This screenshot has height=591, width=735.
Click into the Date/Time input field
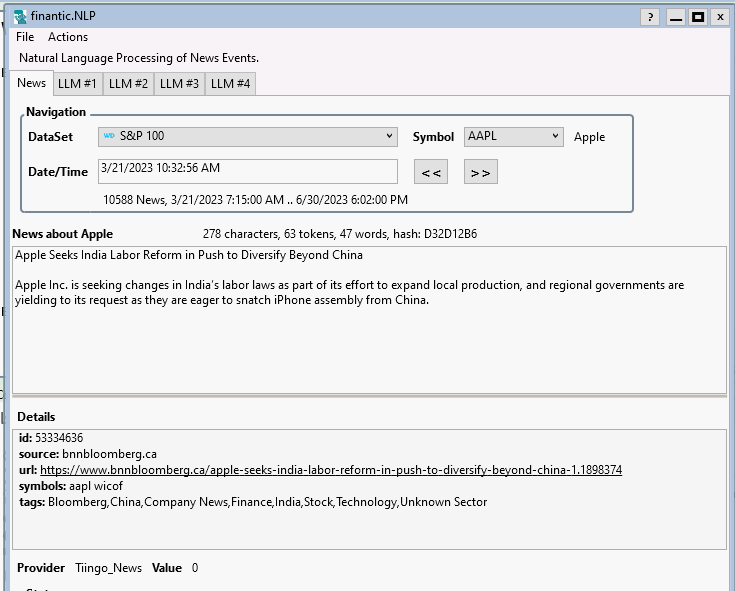point(247,171)
